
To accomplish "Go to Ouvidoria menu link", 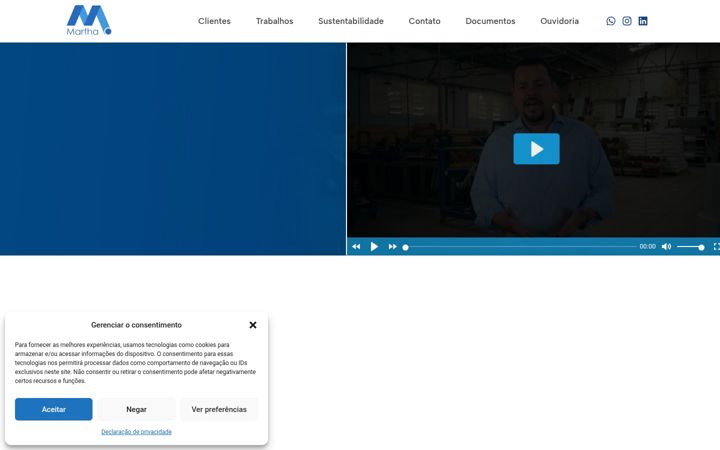I will click(x=559, y=21).
